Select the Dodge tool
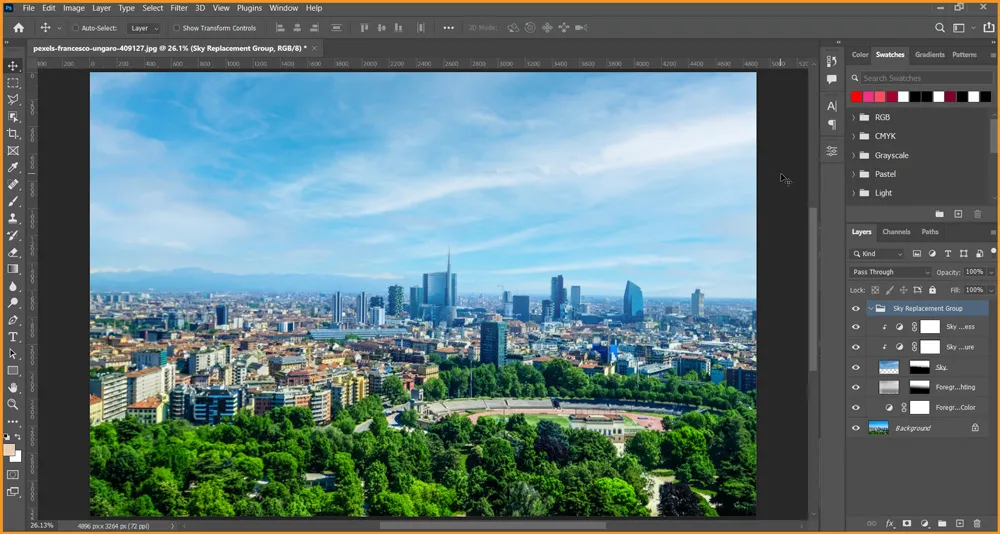 click(13, 303)
